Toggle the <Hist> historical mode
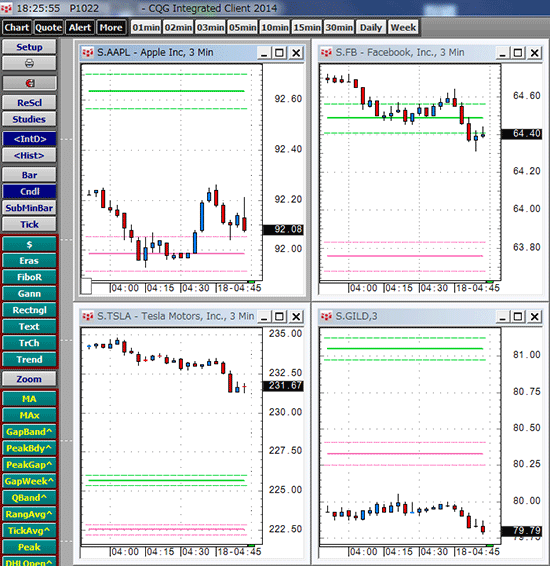550x566 pixels. tap(29, 156)
